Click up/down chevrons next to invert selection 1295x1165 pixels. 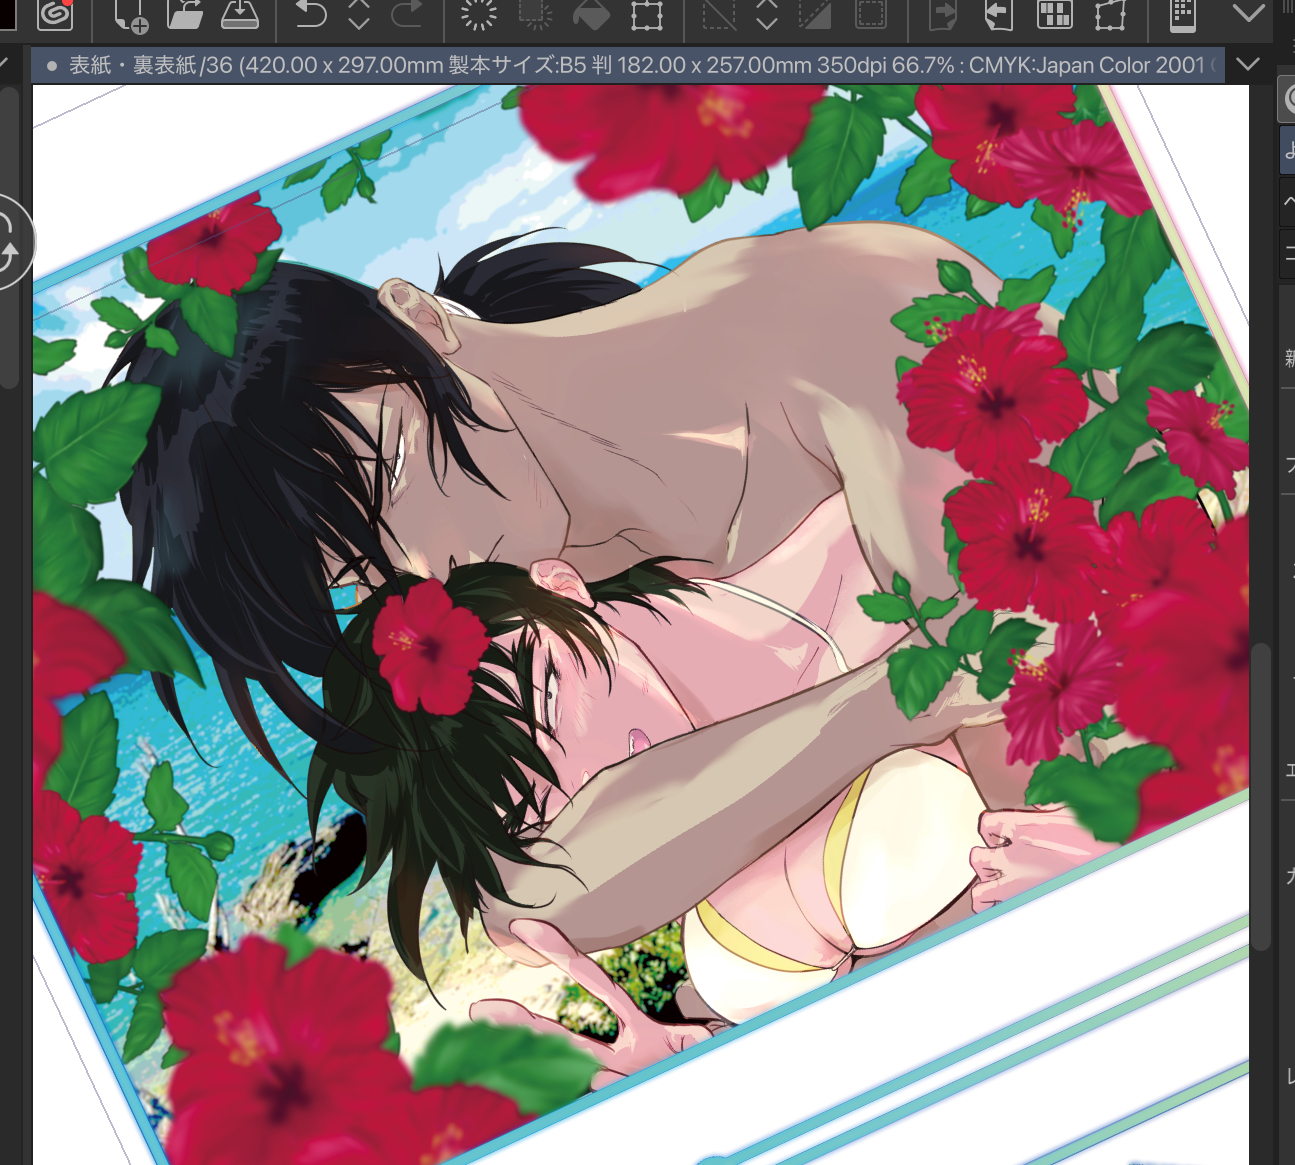coord(767,14)
